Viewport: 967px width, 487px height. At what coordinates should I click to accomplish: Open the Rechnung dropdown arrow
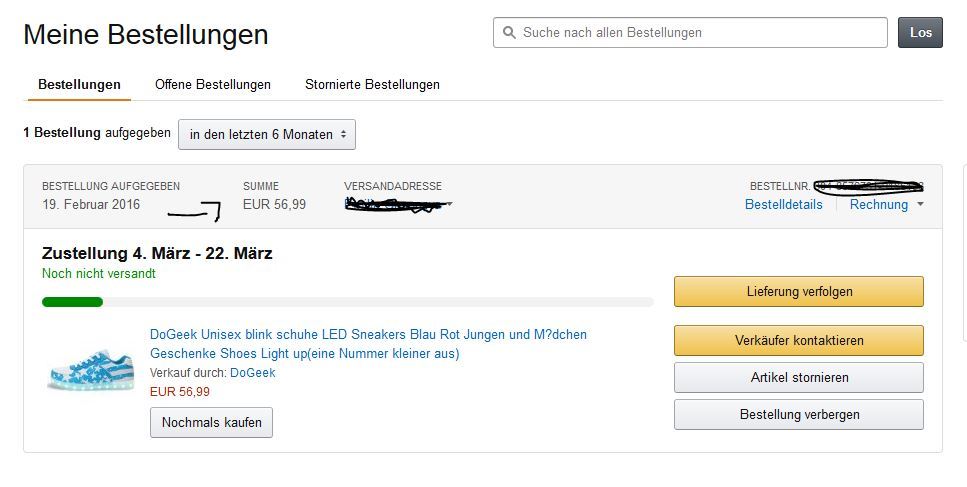click(920, 204)
